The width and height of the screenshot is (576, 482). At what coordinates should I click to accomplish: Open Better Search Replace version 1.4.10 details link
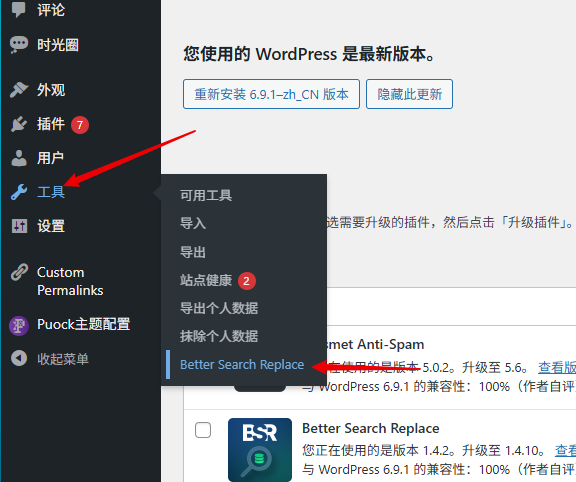point(565,450)
